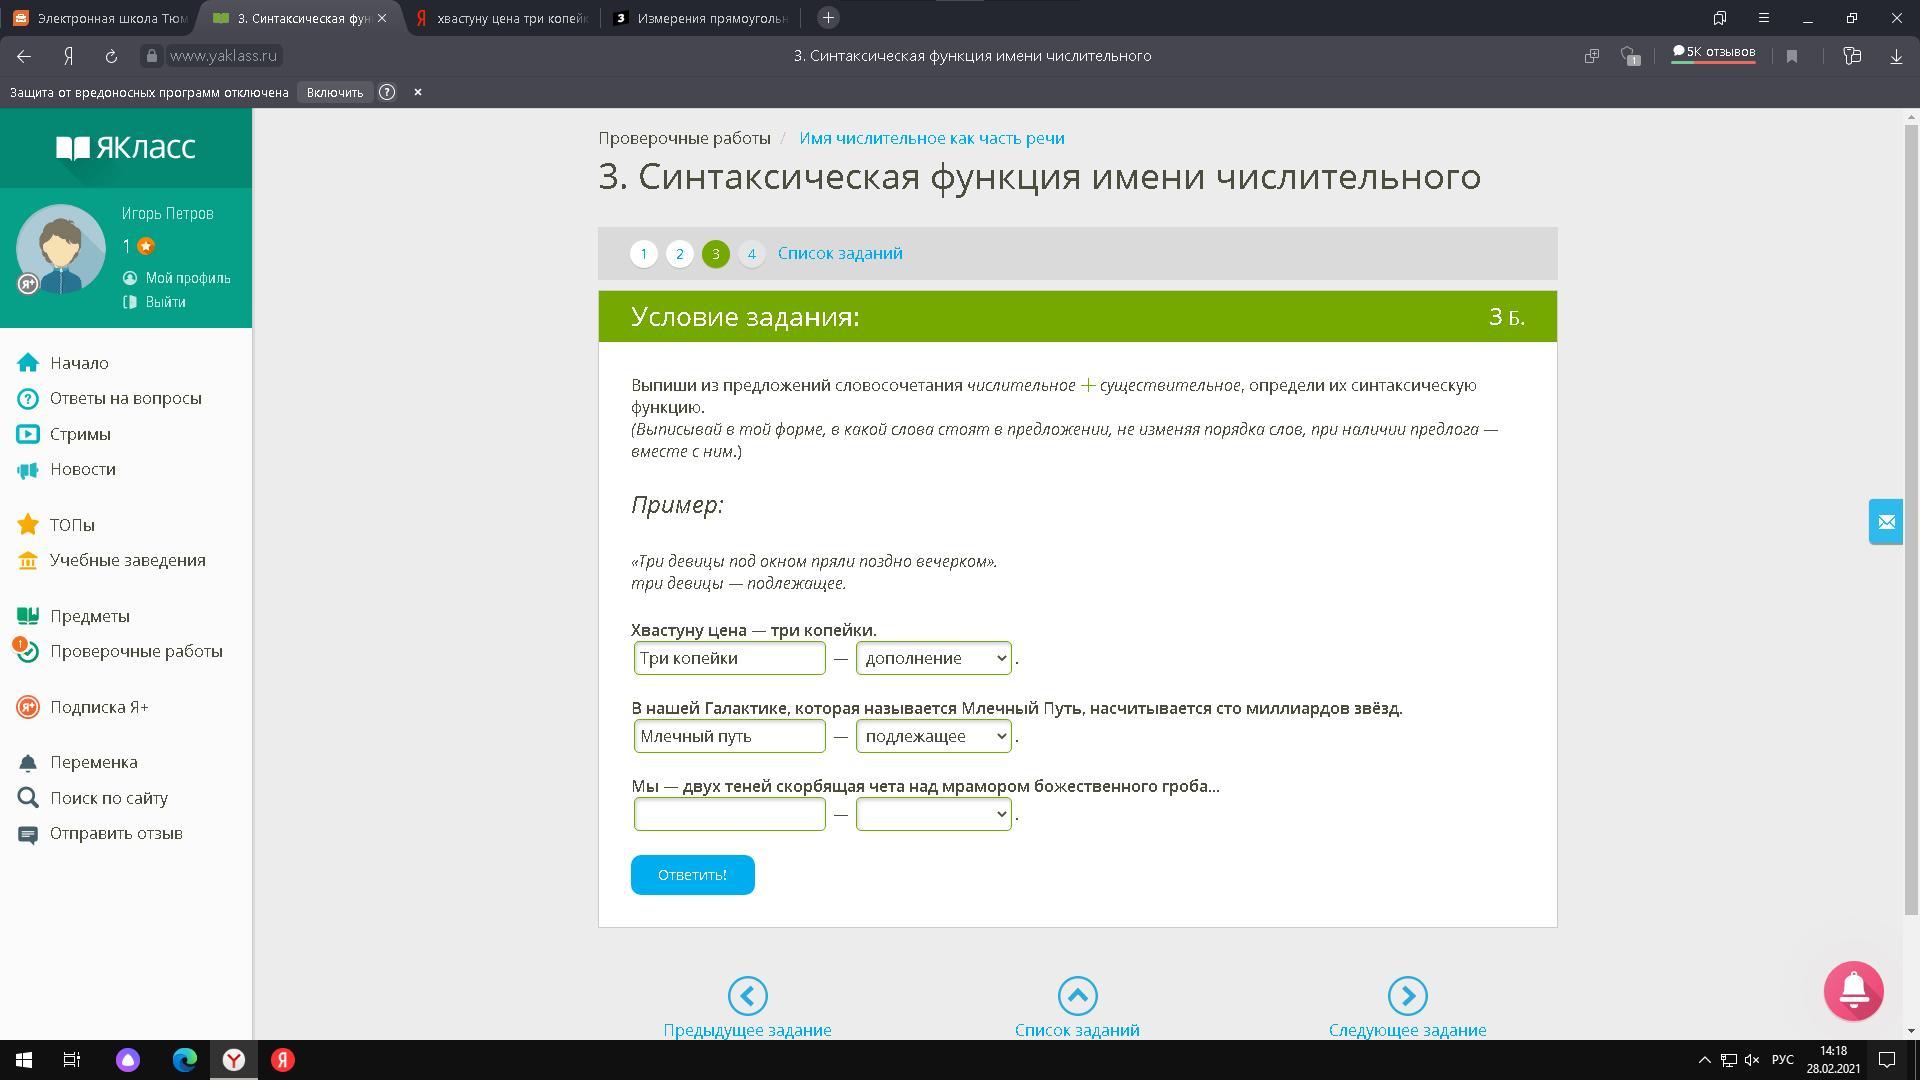Click the ЯКласс logo
The height and width of the screenshot is (1080, 1920).
(x=126, y=148)
